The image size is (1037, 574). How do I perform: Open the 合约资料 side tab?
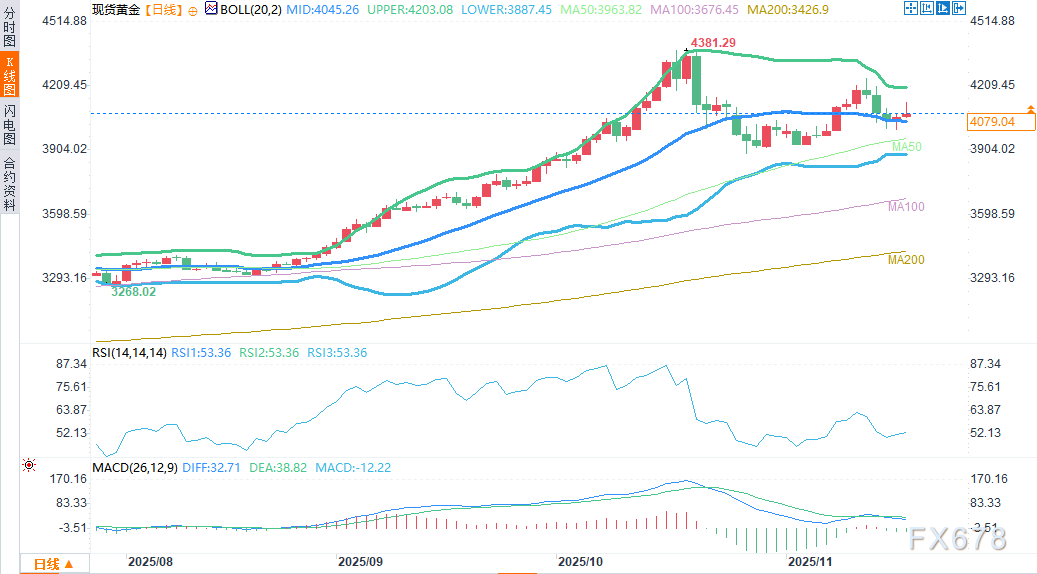pyautogui.click(x=9, y=183)
